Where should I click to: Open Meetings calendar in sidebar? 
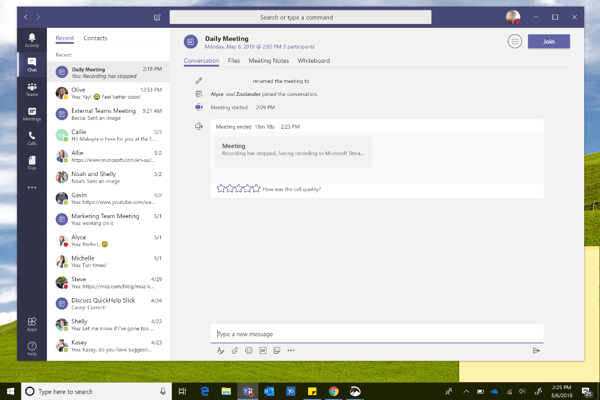click(32, 114)
